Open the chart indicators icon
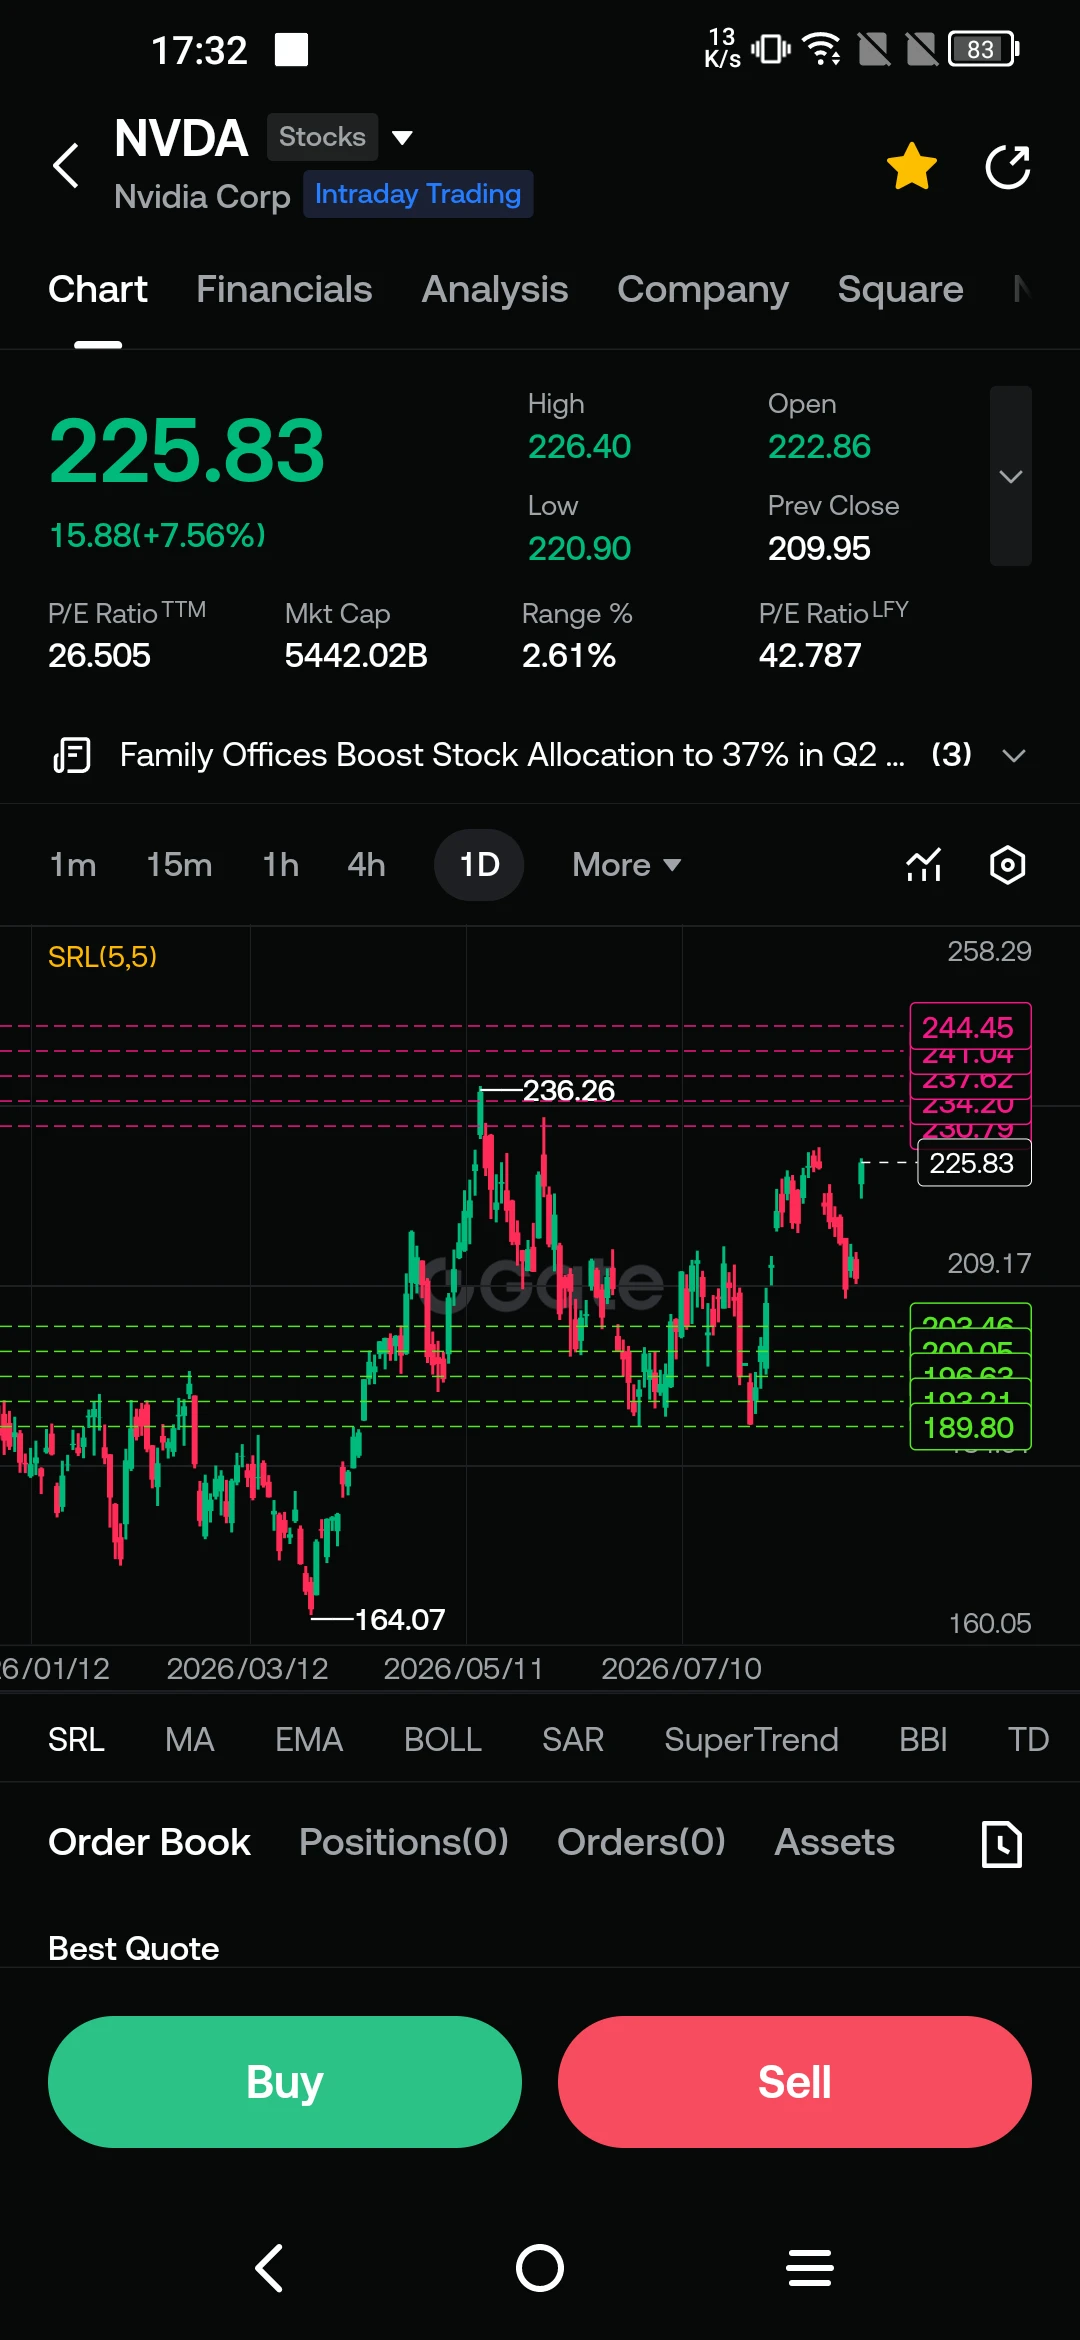This screenshot has height=2340, width=1080. pos(924,865)
